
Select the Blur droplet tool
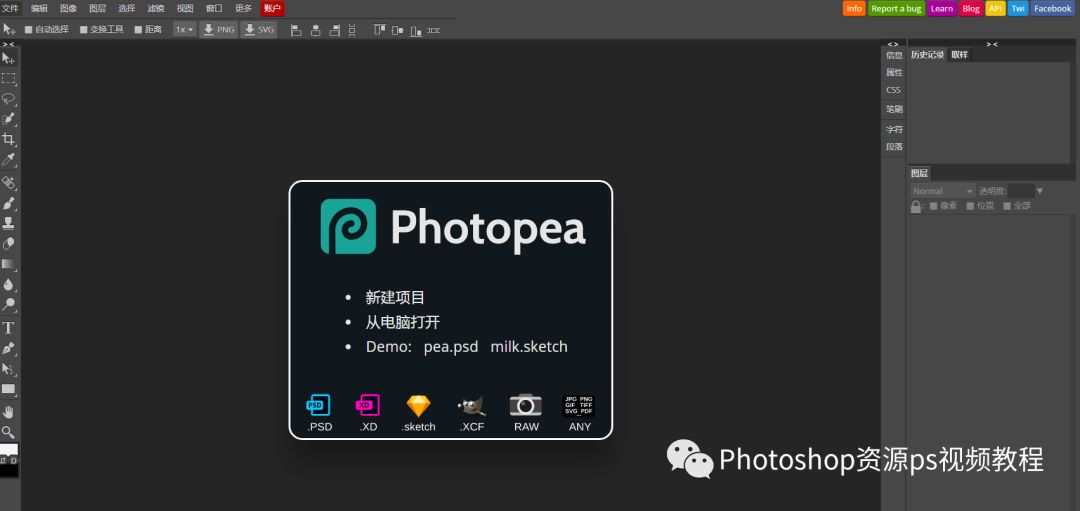pos(9,283)
